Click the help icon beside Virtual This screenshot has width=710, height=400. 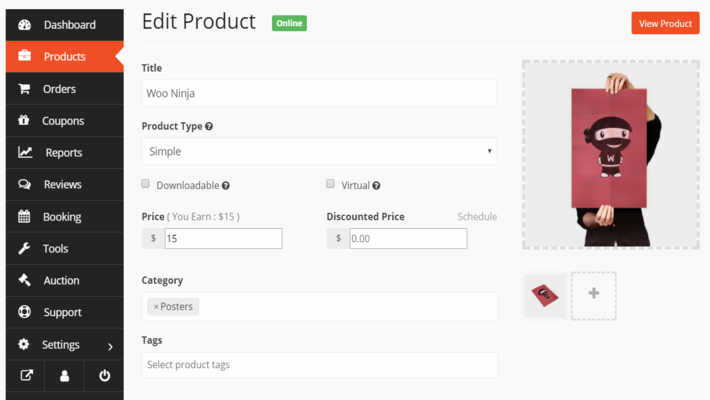(x=376, y=185)
